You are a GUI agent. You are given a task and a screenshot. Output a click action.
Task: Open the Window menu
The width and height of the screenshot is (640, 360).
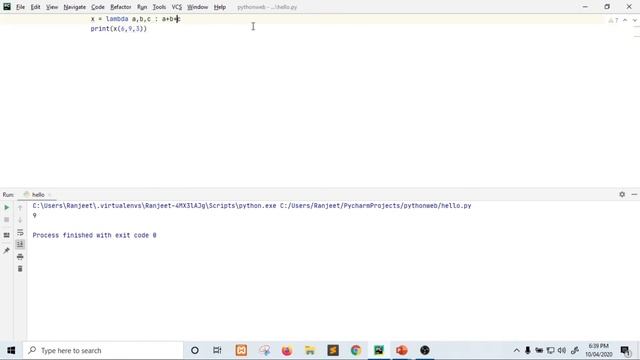point(198,7)
